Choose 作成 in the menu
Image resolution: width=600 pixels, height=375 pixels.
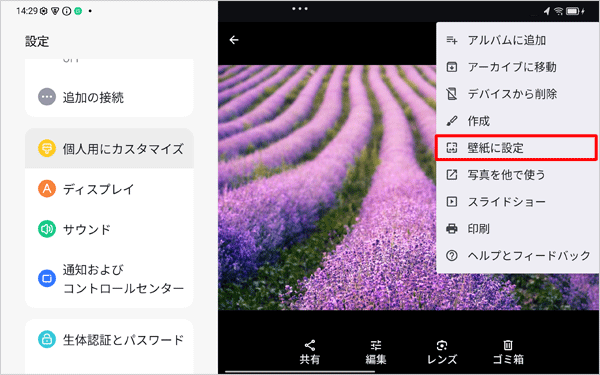coord(518,121)
